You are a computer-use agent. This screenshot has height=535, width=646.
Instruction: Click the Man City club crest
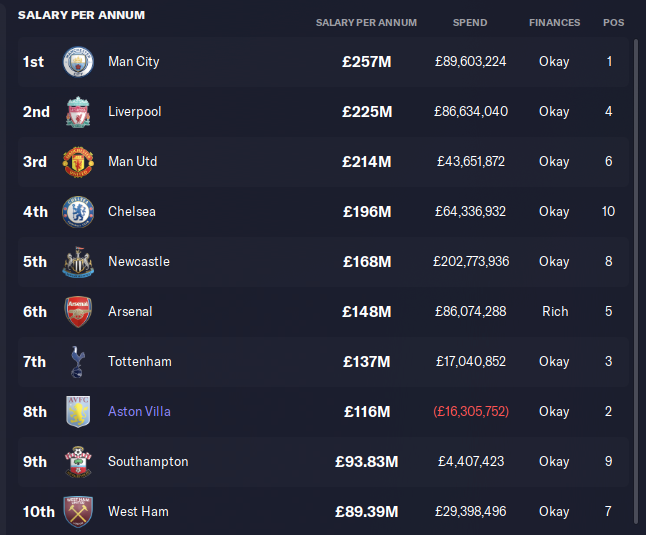[77, 62]
